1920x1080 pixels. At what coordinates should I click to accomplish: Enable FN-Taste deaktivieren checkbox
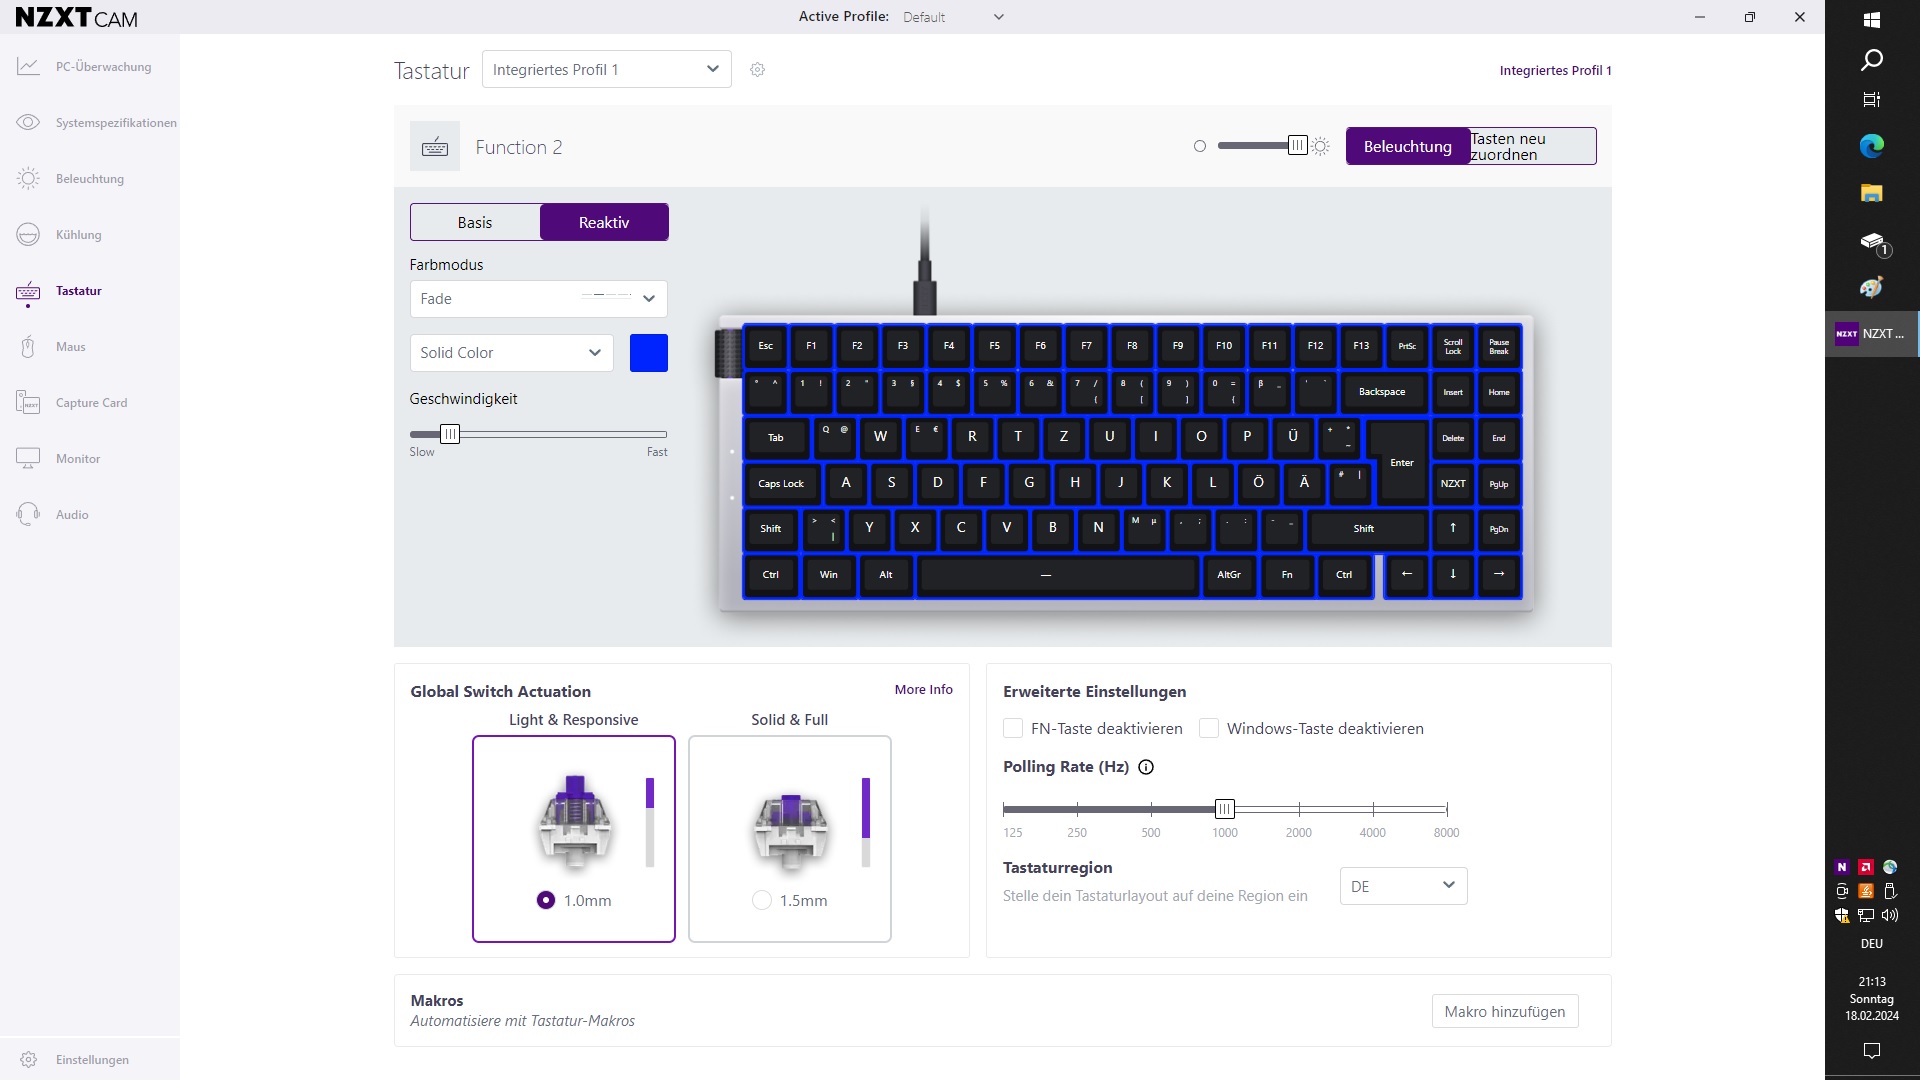coord(1013,728)
